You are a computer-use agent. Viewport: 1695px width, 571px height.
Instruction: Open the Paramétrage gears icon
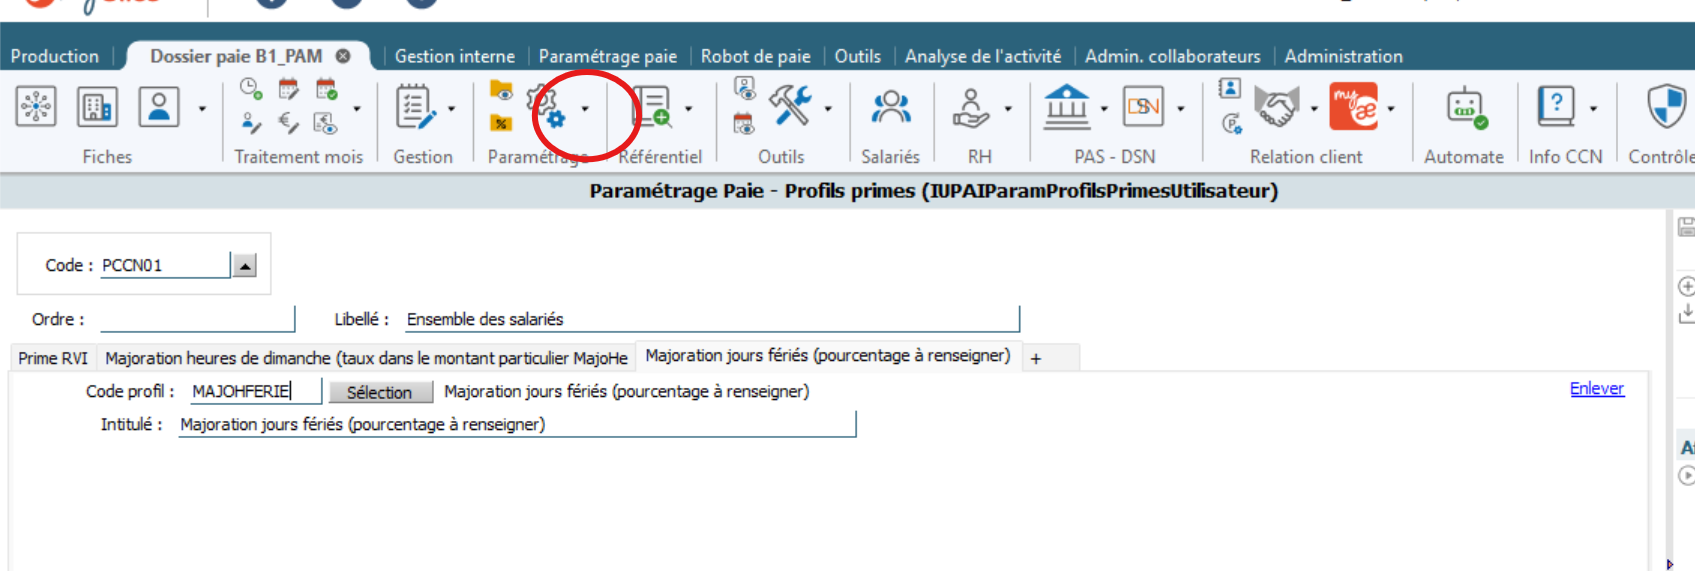click(548, 107)
